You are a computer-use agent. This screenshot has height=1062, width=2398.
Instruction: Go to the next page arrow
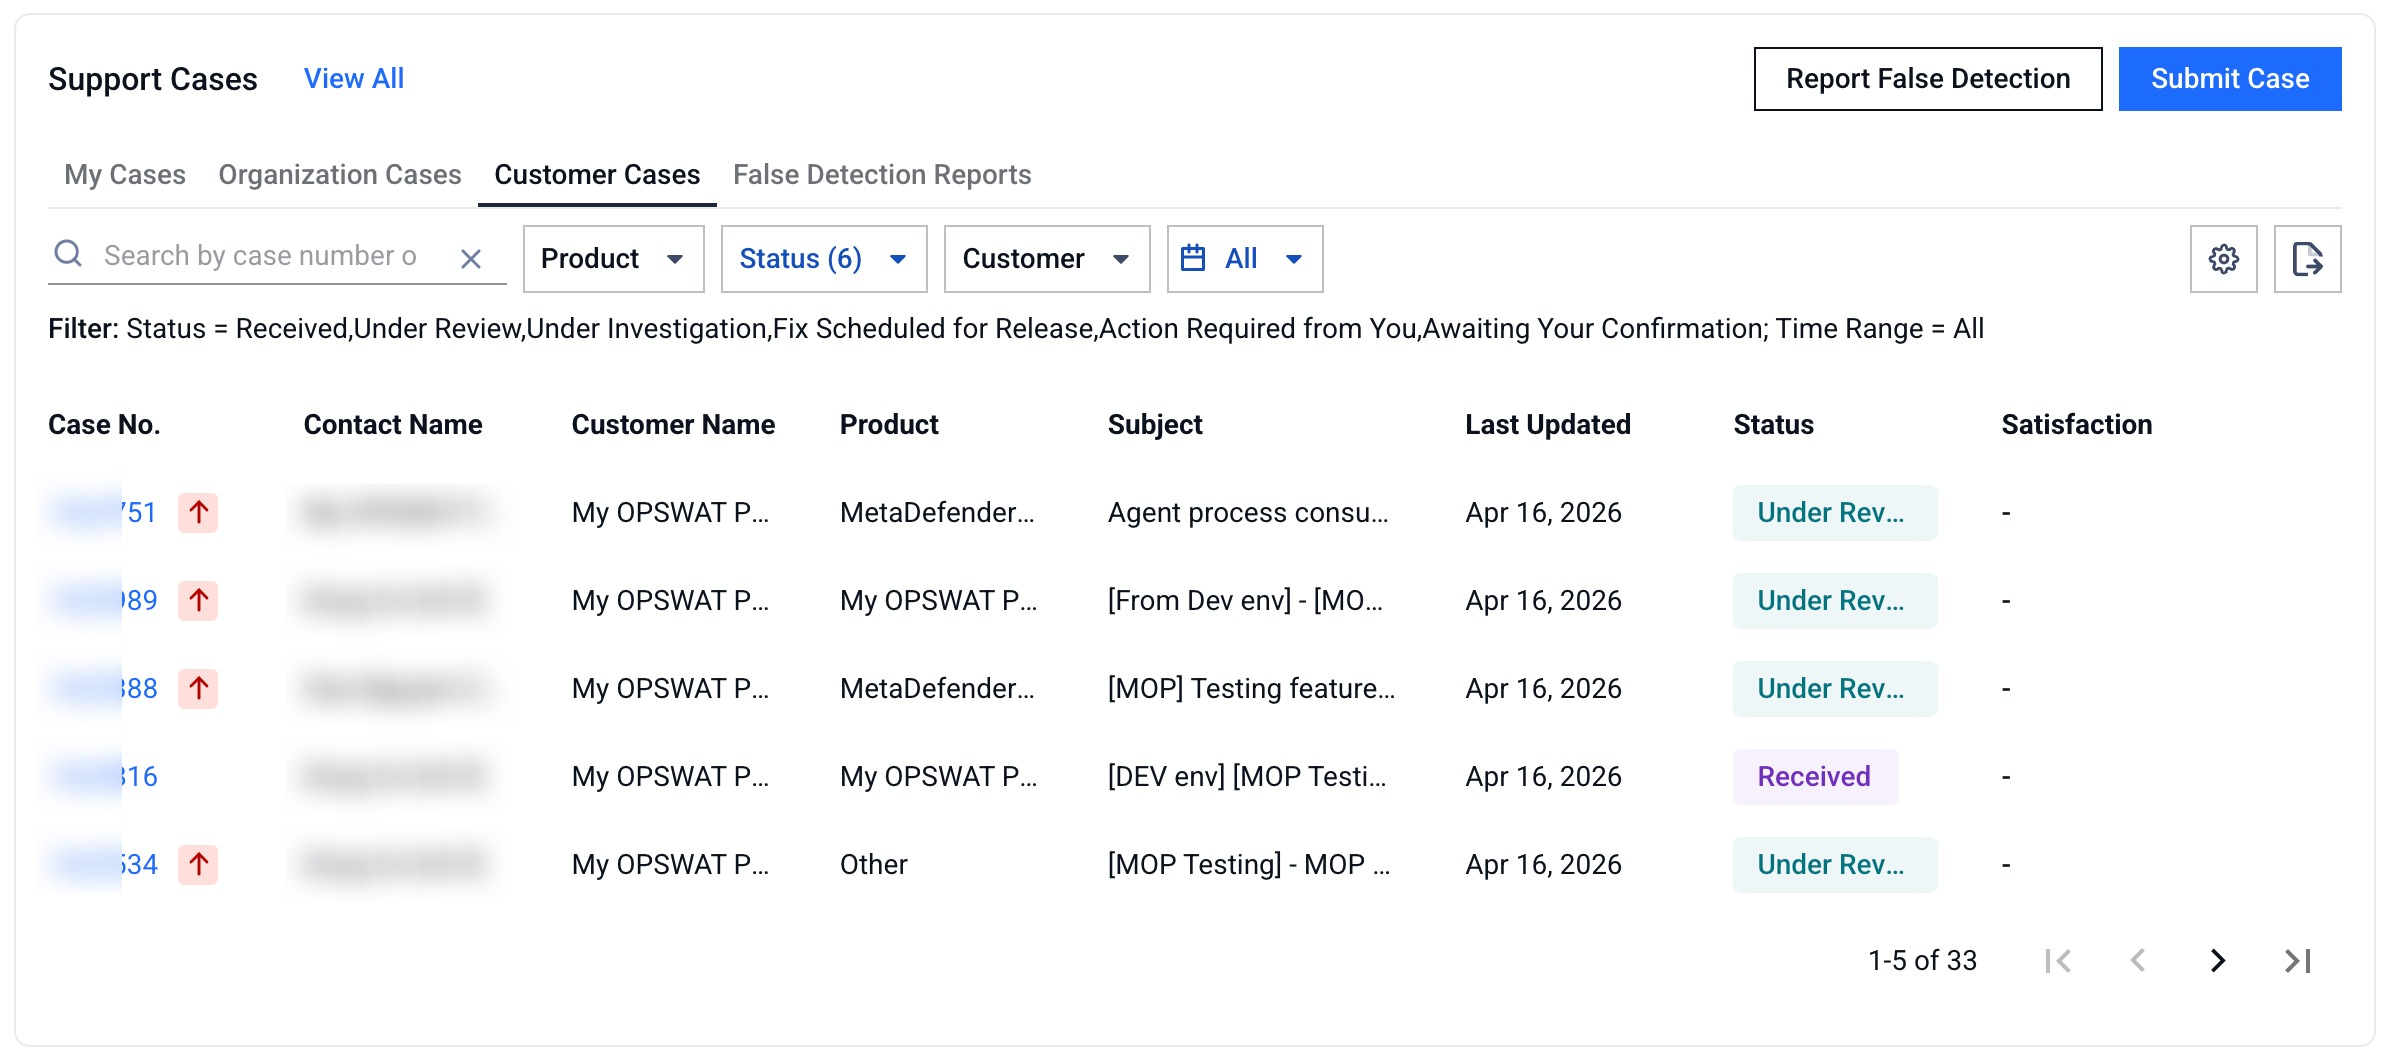2217,961
